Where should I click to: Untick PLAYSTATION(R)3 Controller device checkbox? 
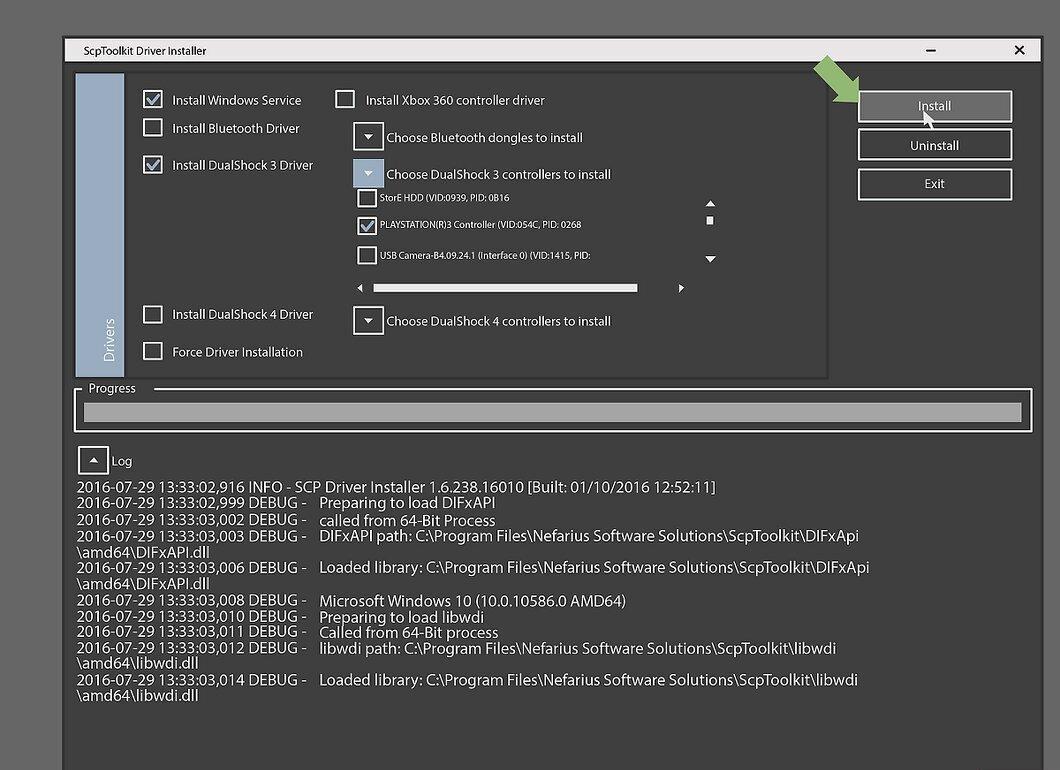pos(367,225)
